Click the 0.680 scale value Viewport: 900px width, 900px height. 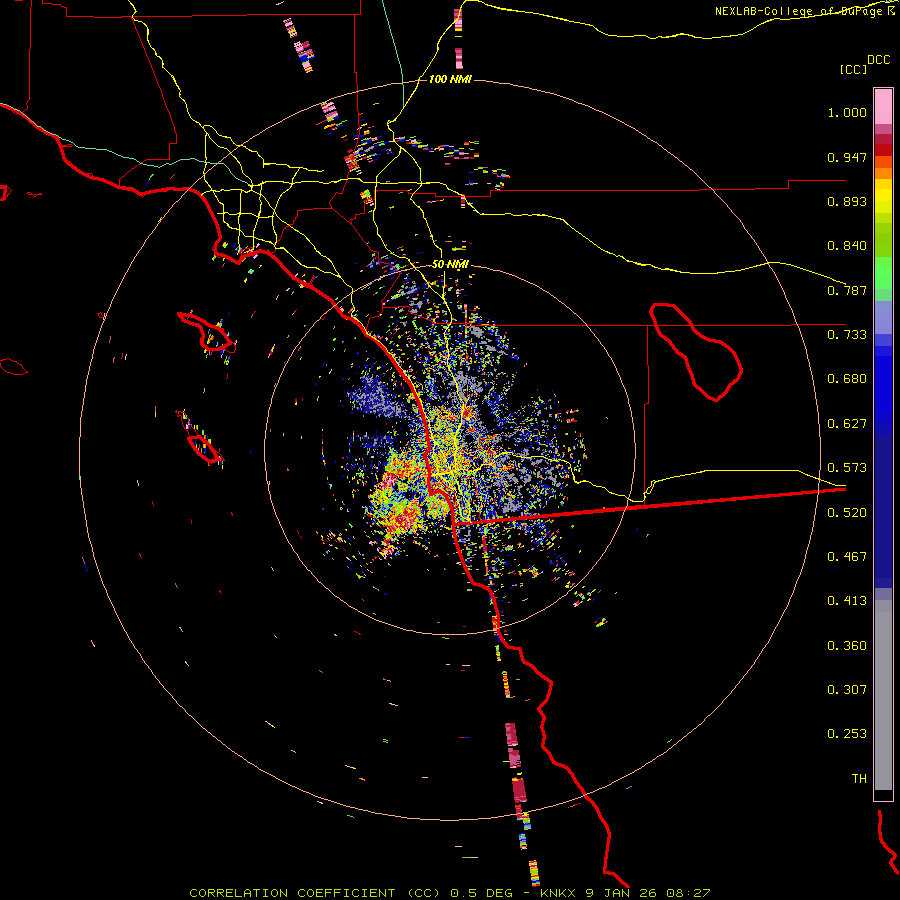[x=847, y=379]
